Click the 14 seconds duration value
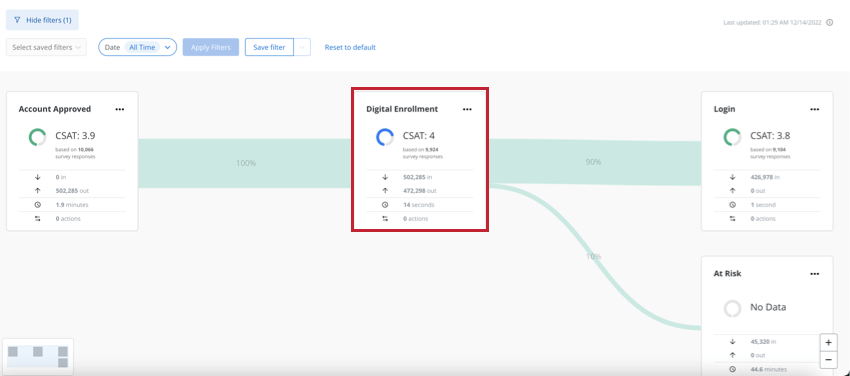This screenshot has width=850, height=376. click(418, 205)
